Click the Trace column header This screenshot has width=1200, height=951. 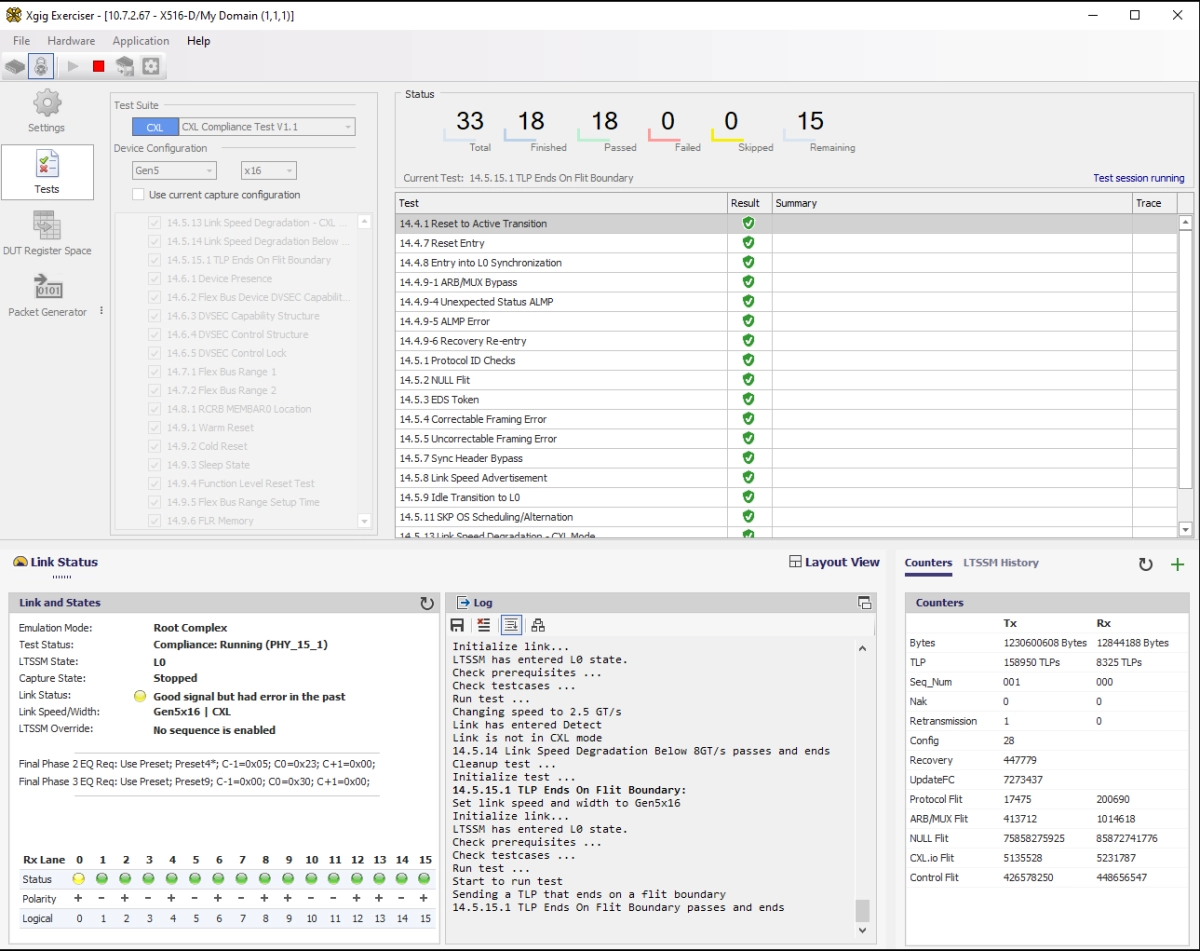[x=1154, y=203]
